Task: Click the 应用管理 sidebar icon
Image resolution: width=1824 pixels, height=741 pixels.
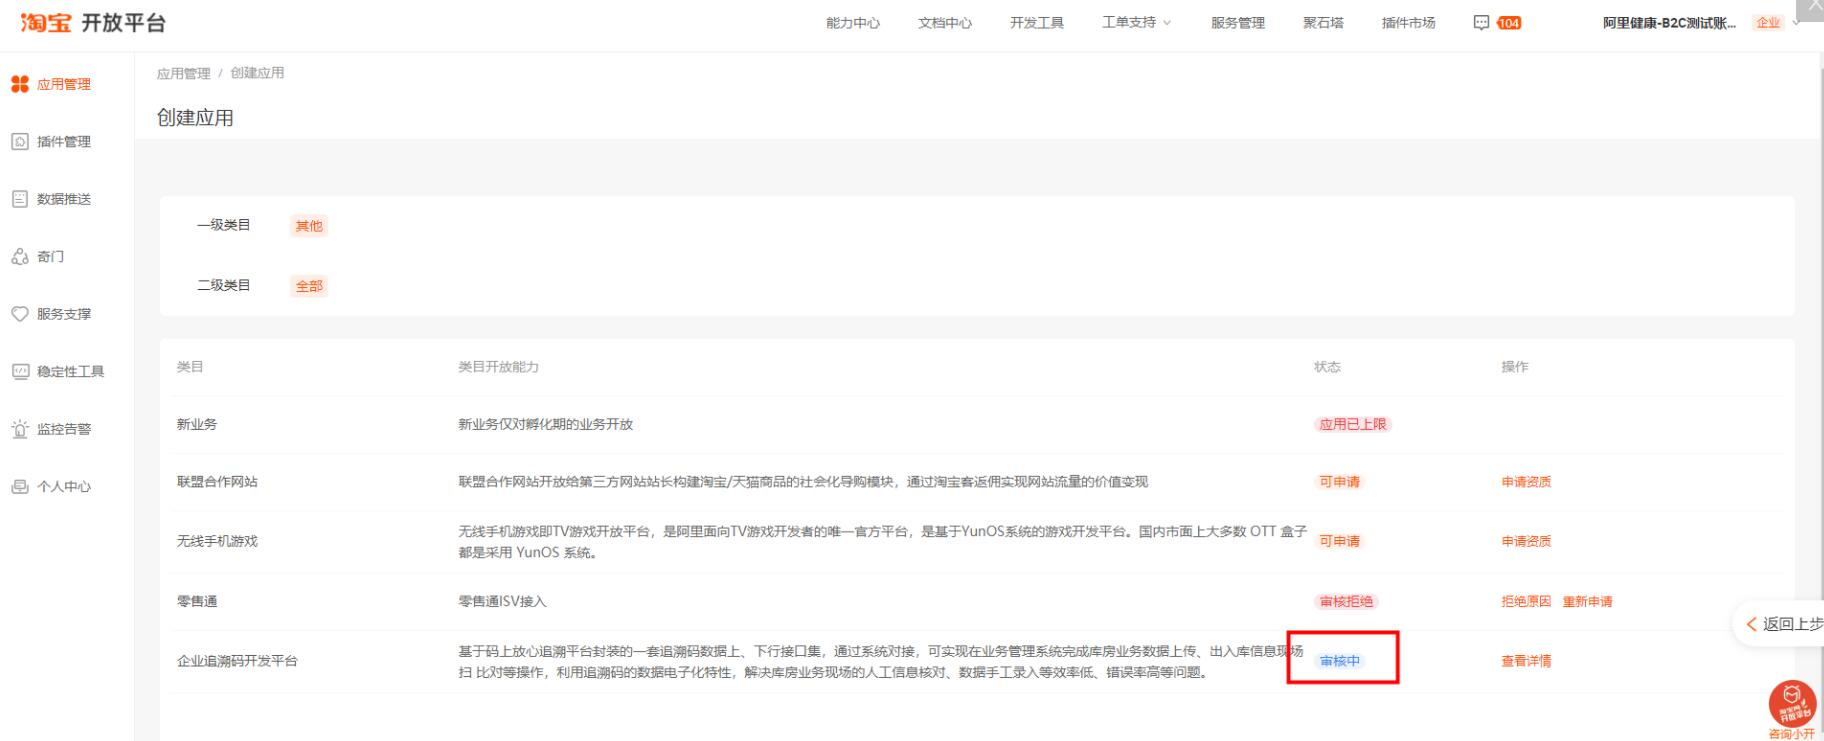Action: (20, 84)
